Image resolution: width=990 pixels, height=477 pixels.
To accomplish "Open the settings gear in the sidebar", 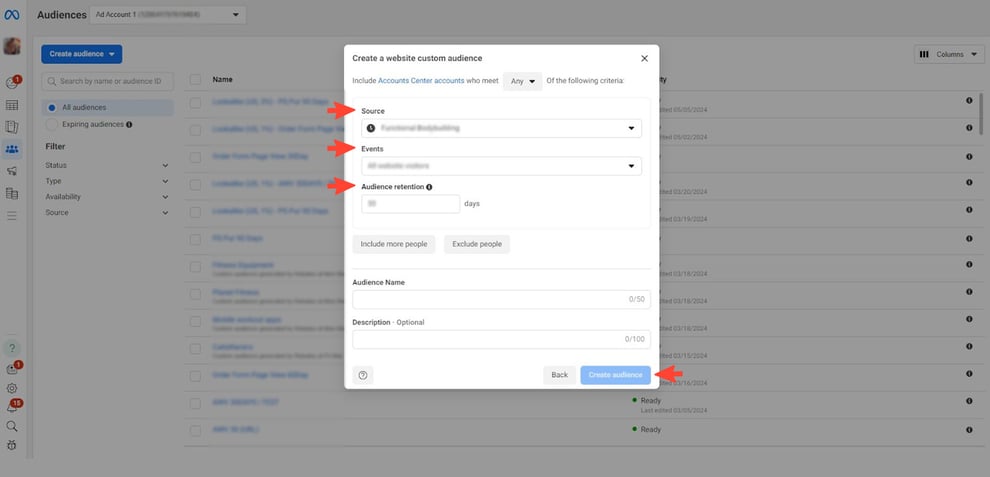I will pyautogui.click(x=12, y=388).
